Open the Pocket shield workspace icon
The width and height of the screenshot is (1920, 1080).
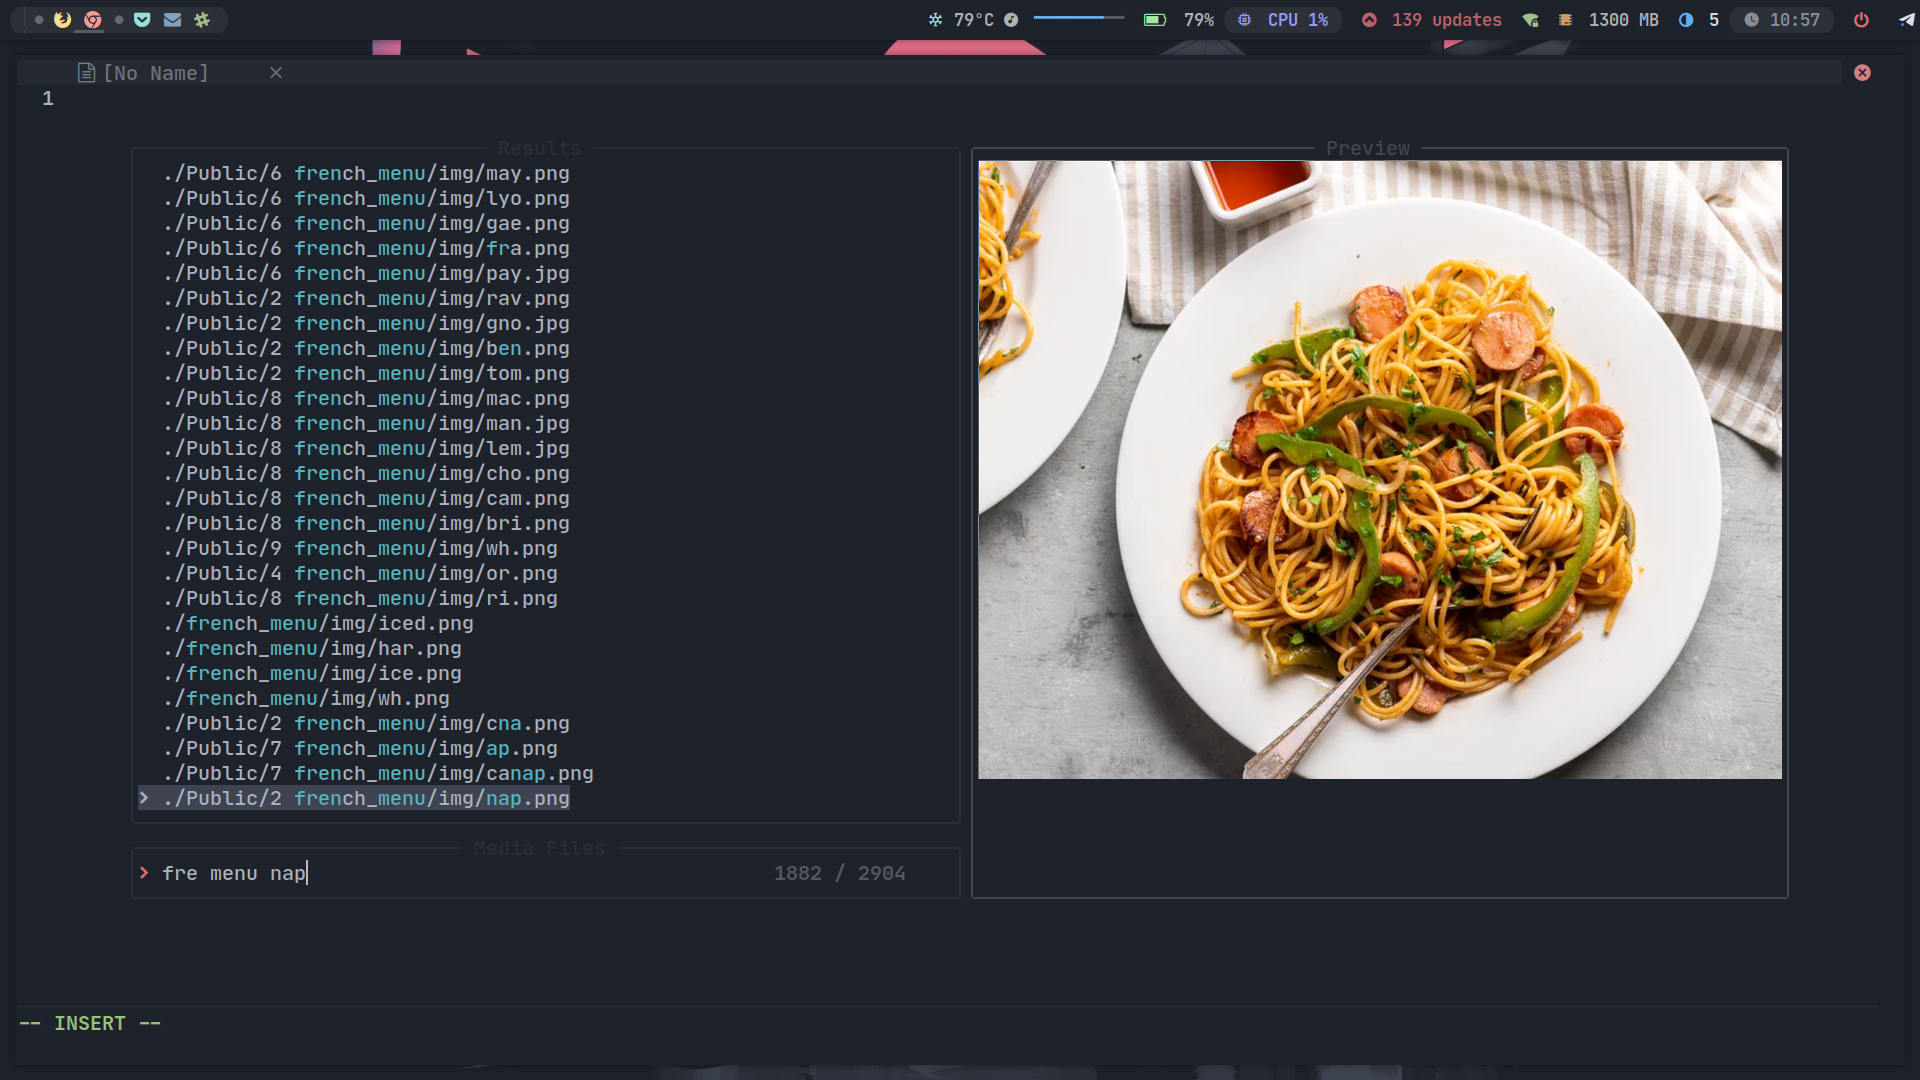point(142,19)
